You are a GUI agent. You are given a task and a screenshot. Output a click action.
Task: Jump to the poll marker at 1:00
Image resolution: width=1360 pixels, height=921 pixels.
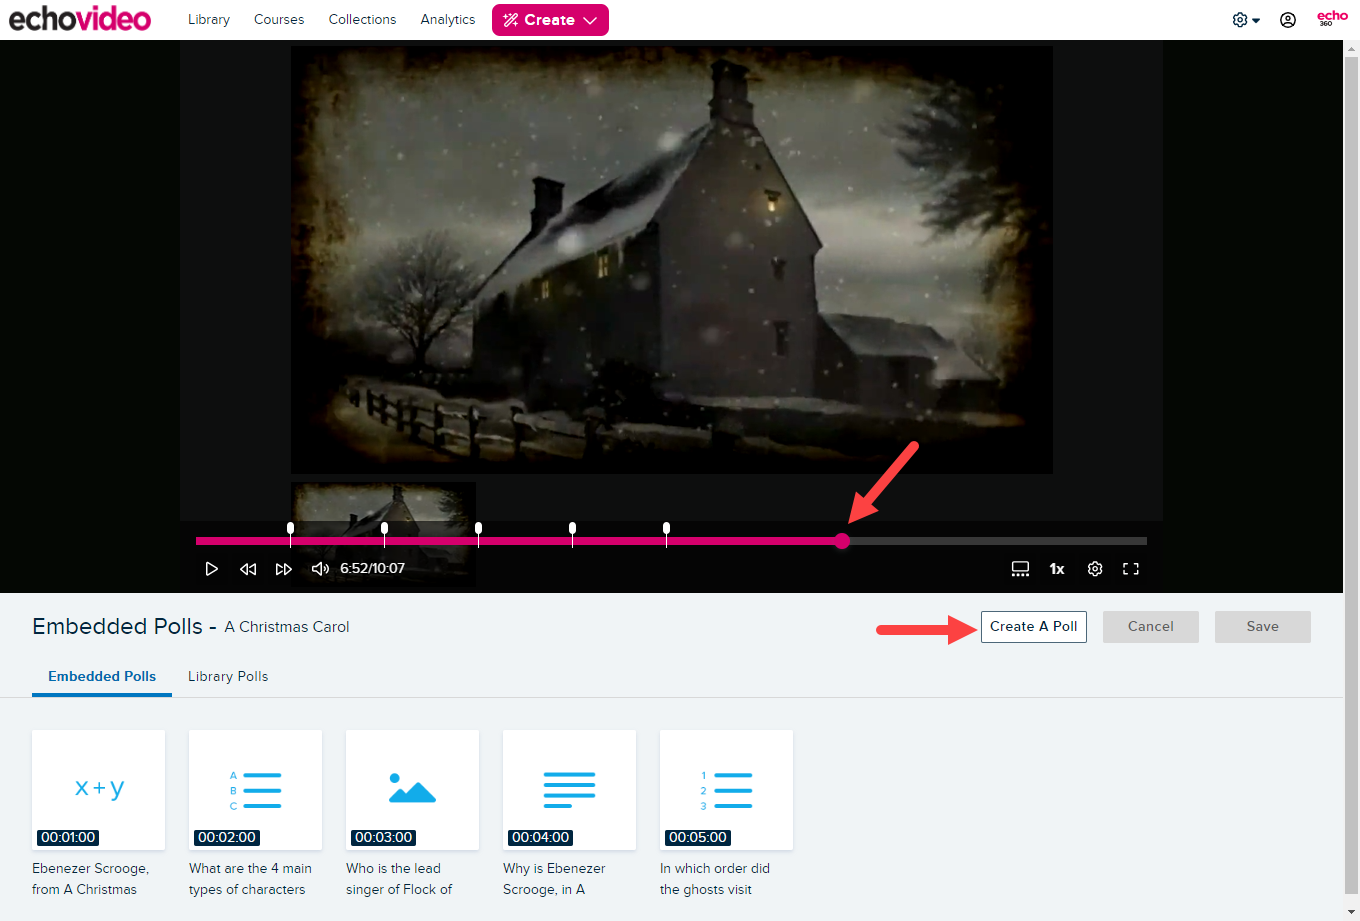pos(290,529)
